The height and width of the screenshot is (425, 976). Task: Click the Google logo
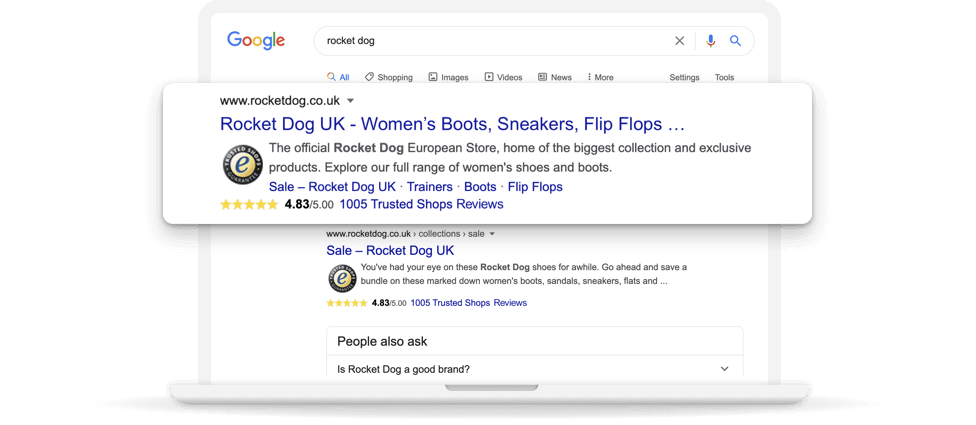click(x=256, y=41)
